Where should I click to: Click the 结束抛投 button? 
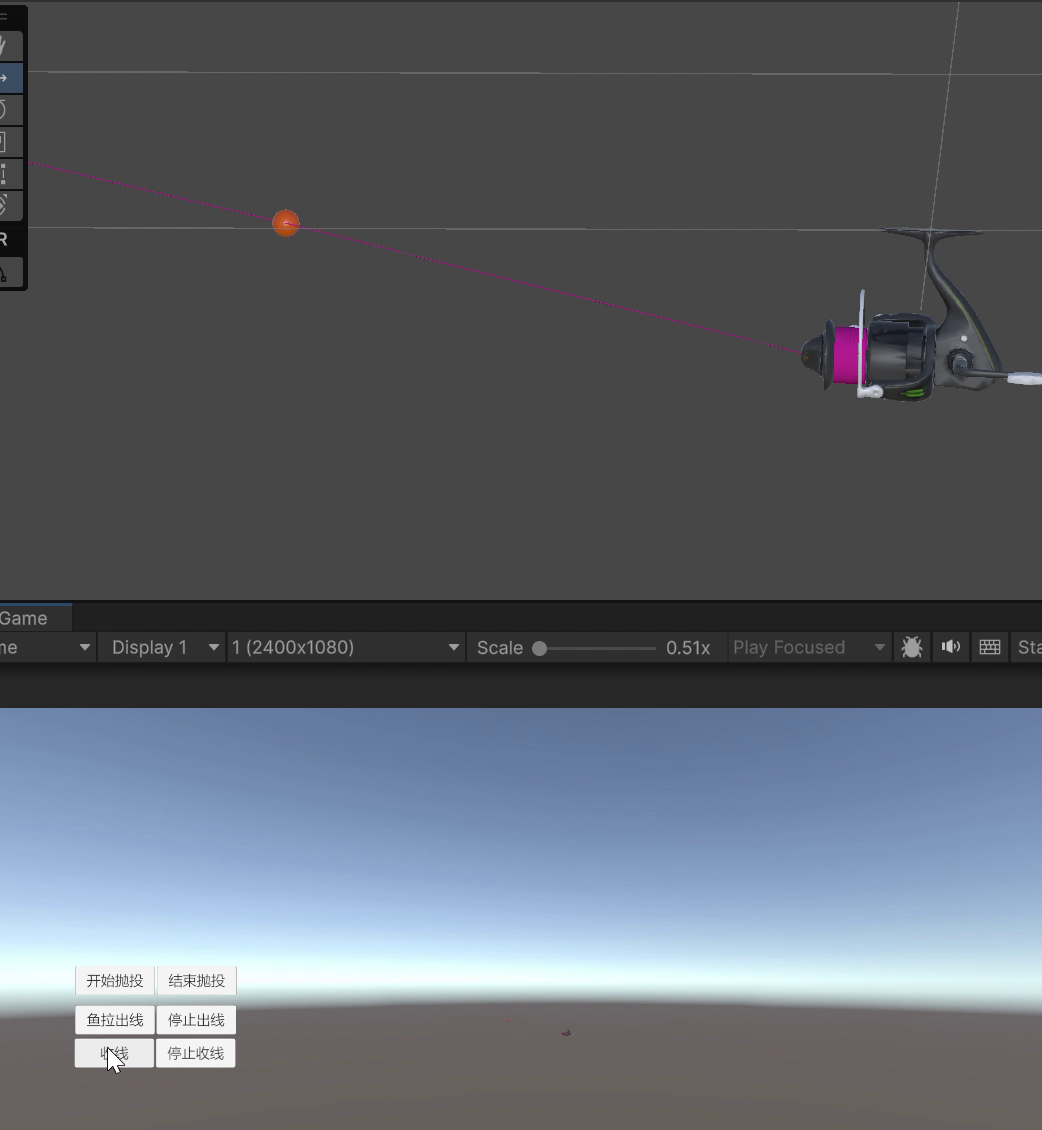196,981
